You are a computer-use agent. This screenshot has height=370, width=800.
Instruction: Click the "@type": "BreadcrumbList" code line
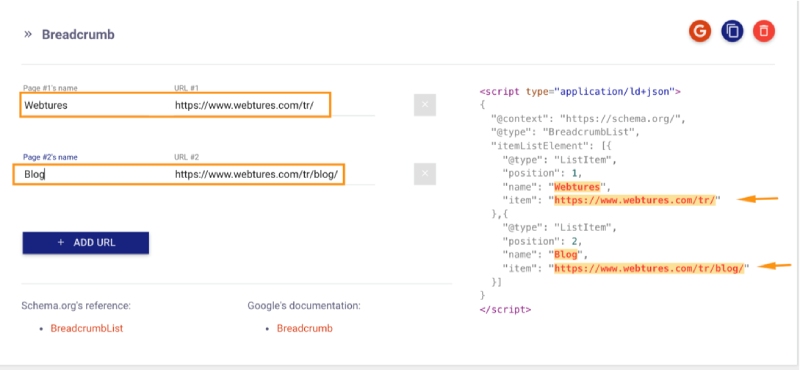(x=565, y=132)
